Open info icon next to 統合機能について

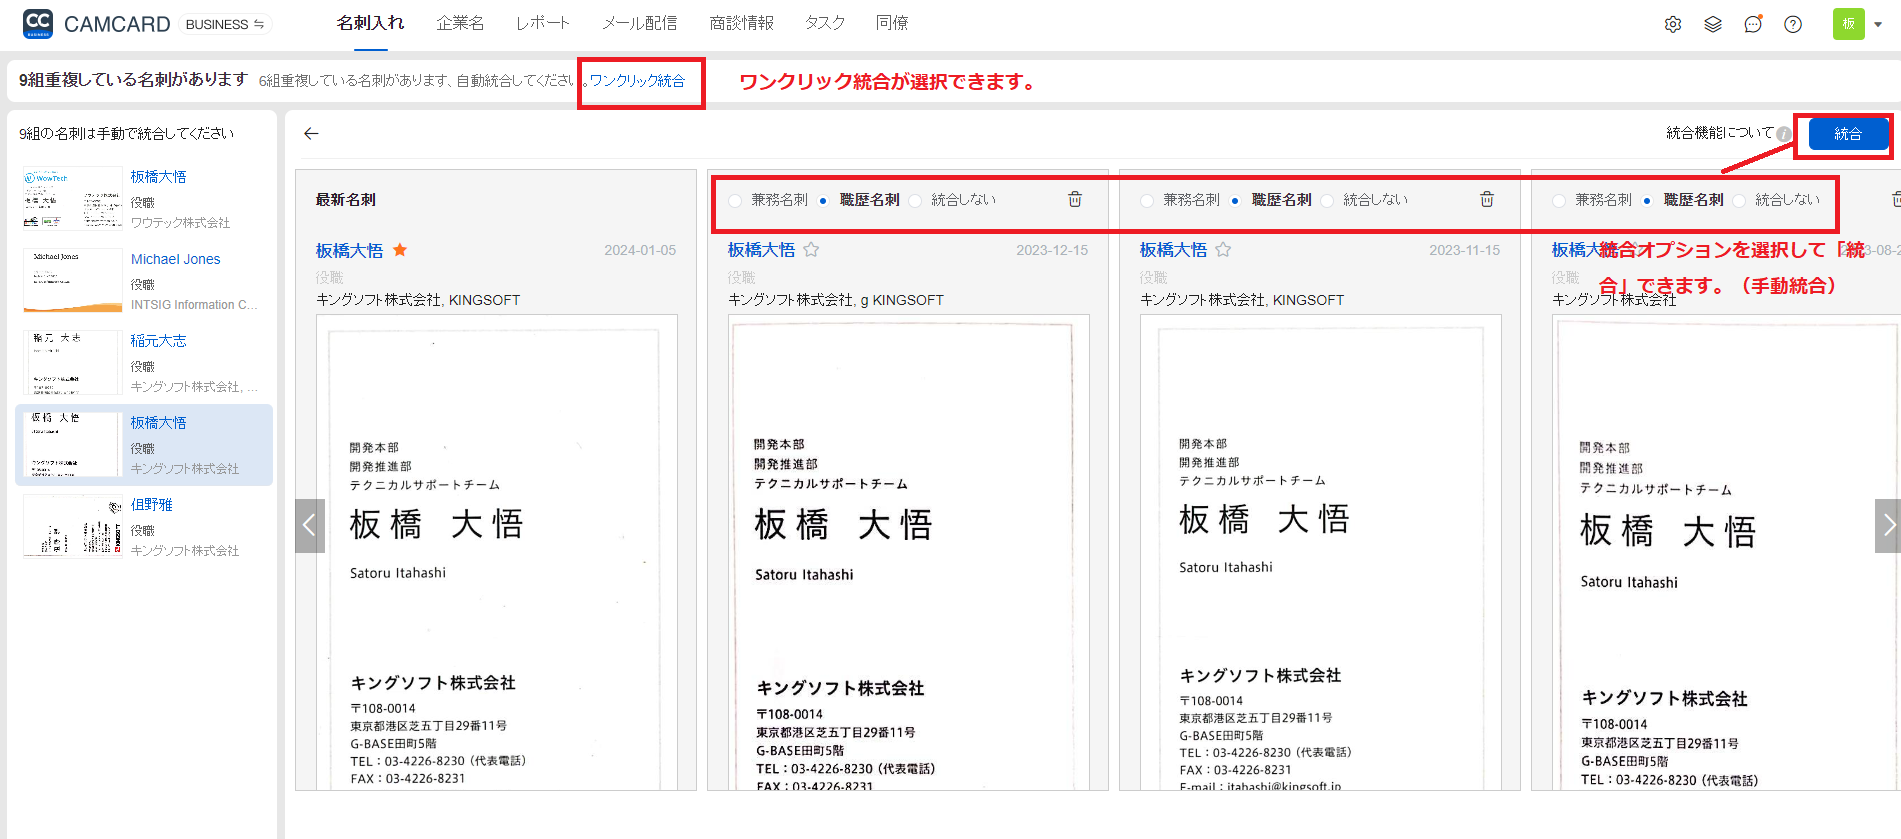[1783, 133]
